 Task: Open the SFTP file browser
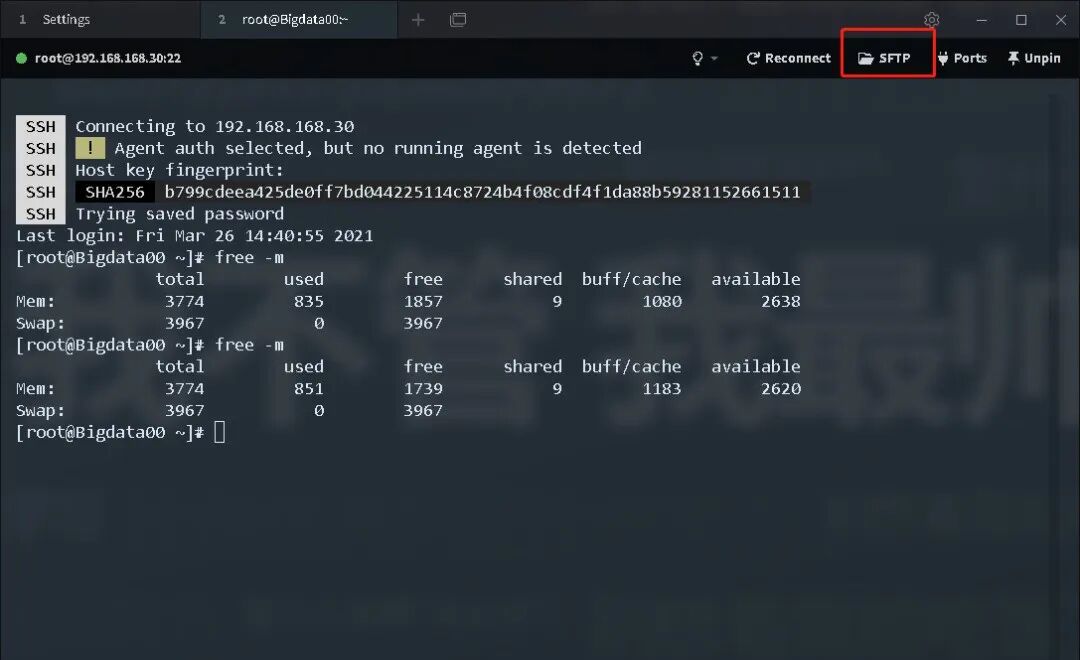click(x=884, y=59)
